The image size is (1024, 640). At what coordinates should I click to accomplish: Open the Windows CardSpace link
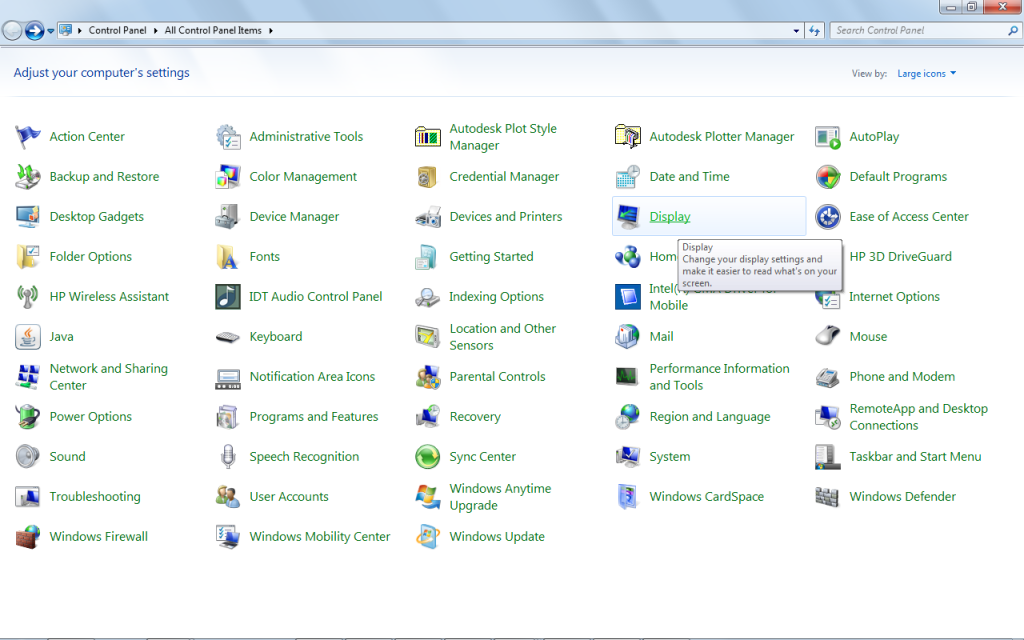point(707,496)
